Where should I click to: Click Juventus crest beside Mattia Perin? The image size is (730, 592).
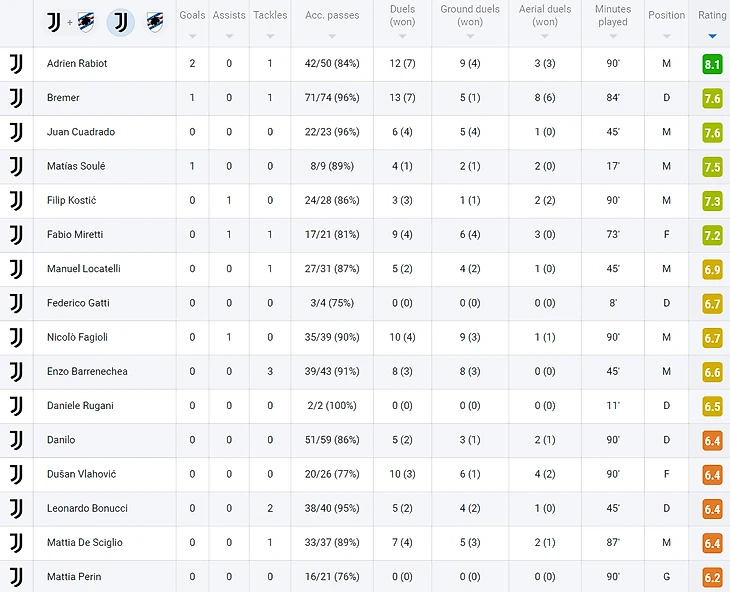(16, 577)
